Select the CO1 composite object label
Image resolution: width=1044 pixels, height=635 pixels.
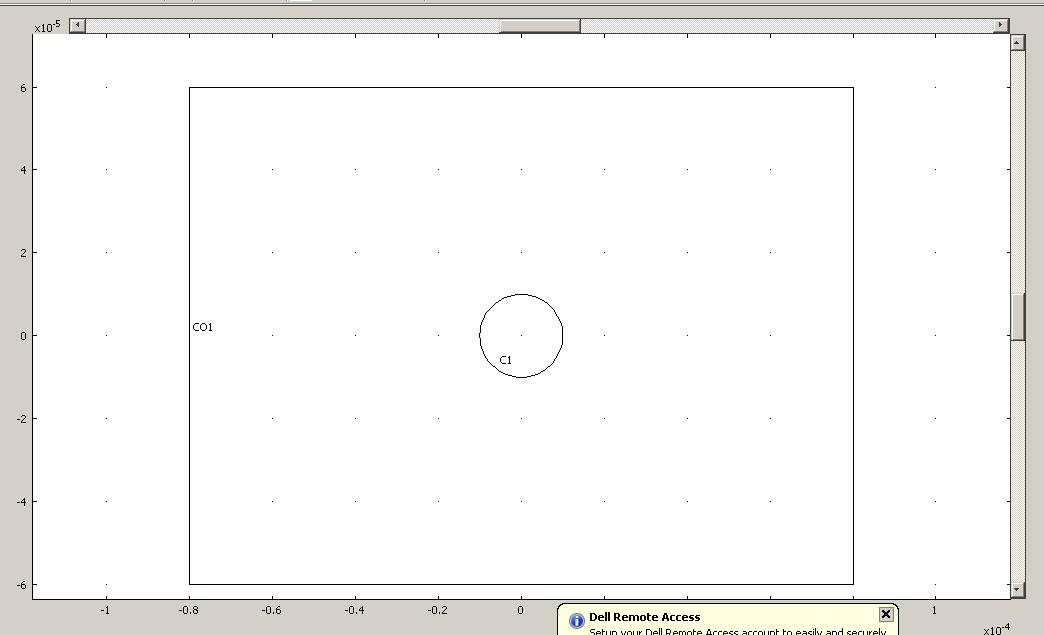tap(203, 328)
